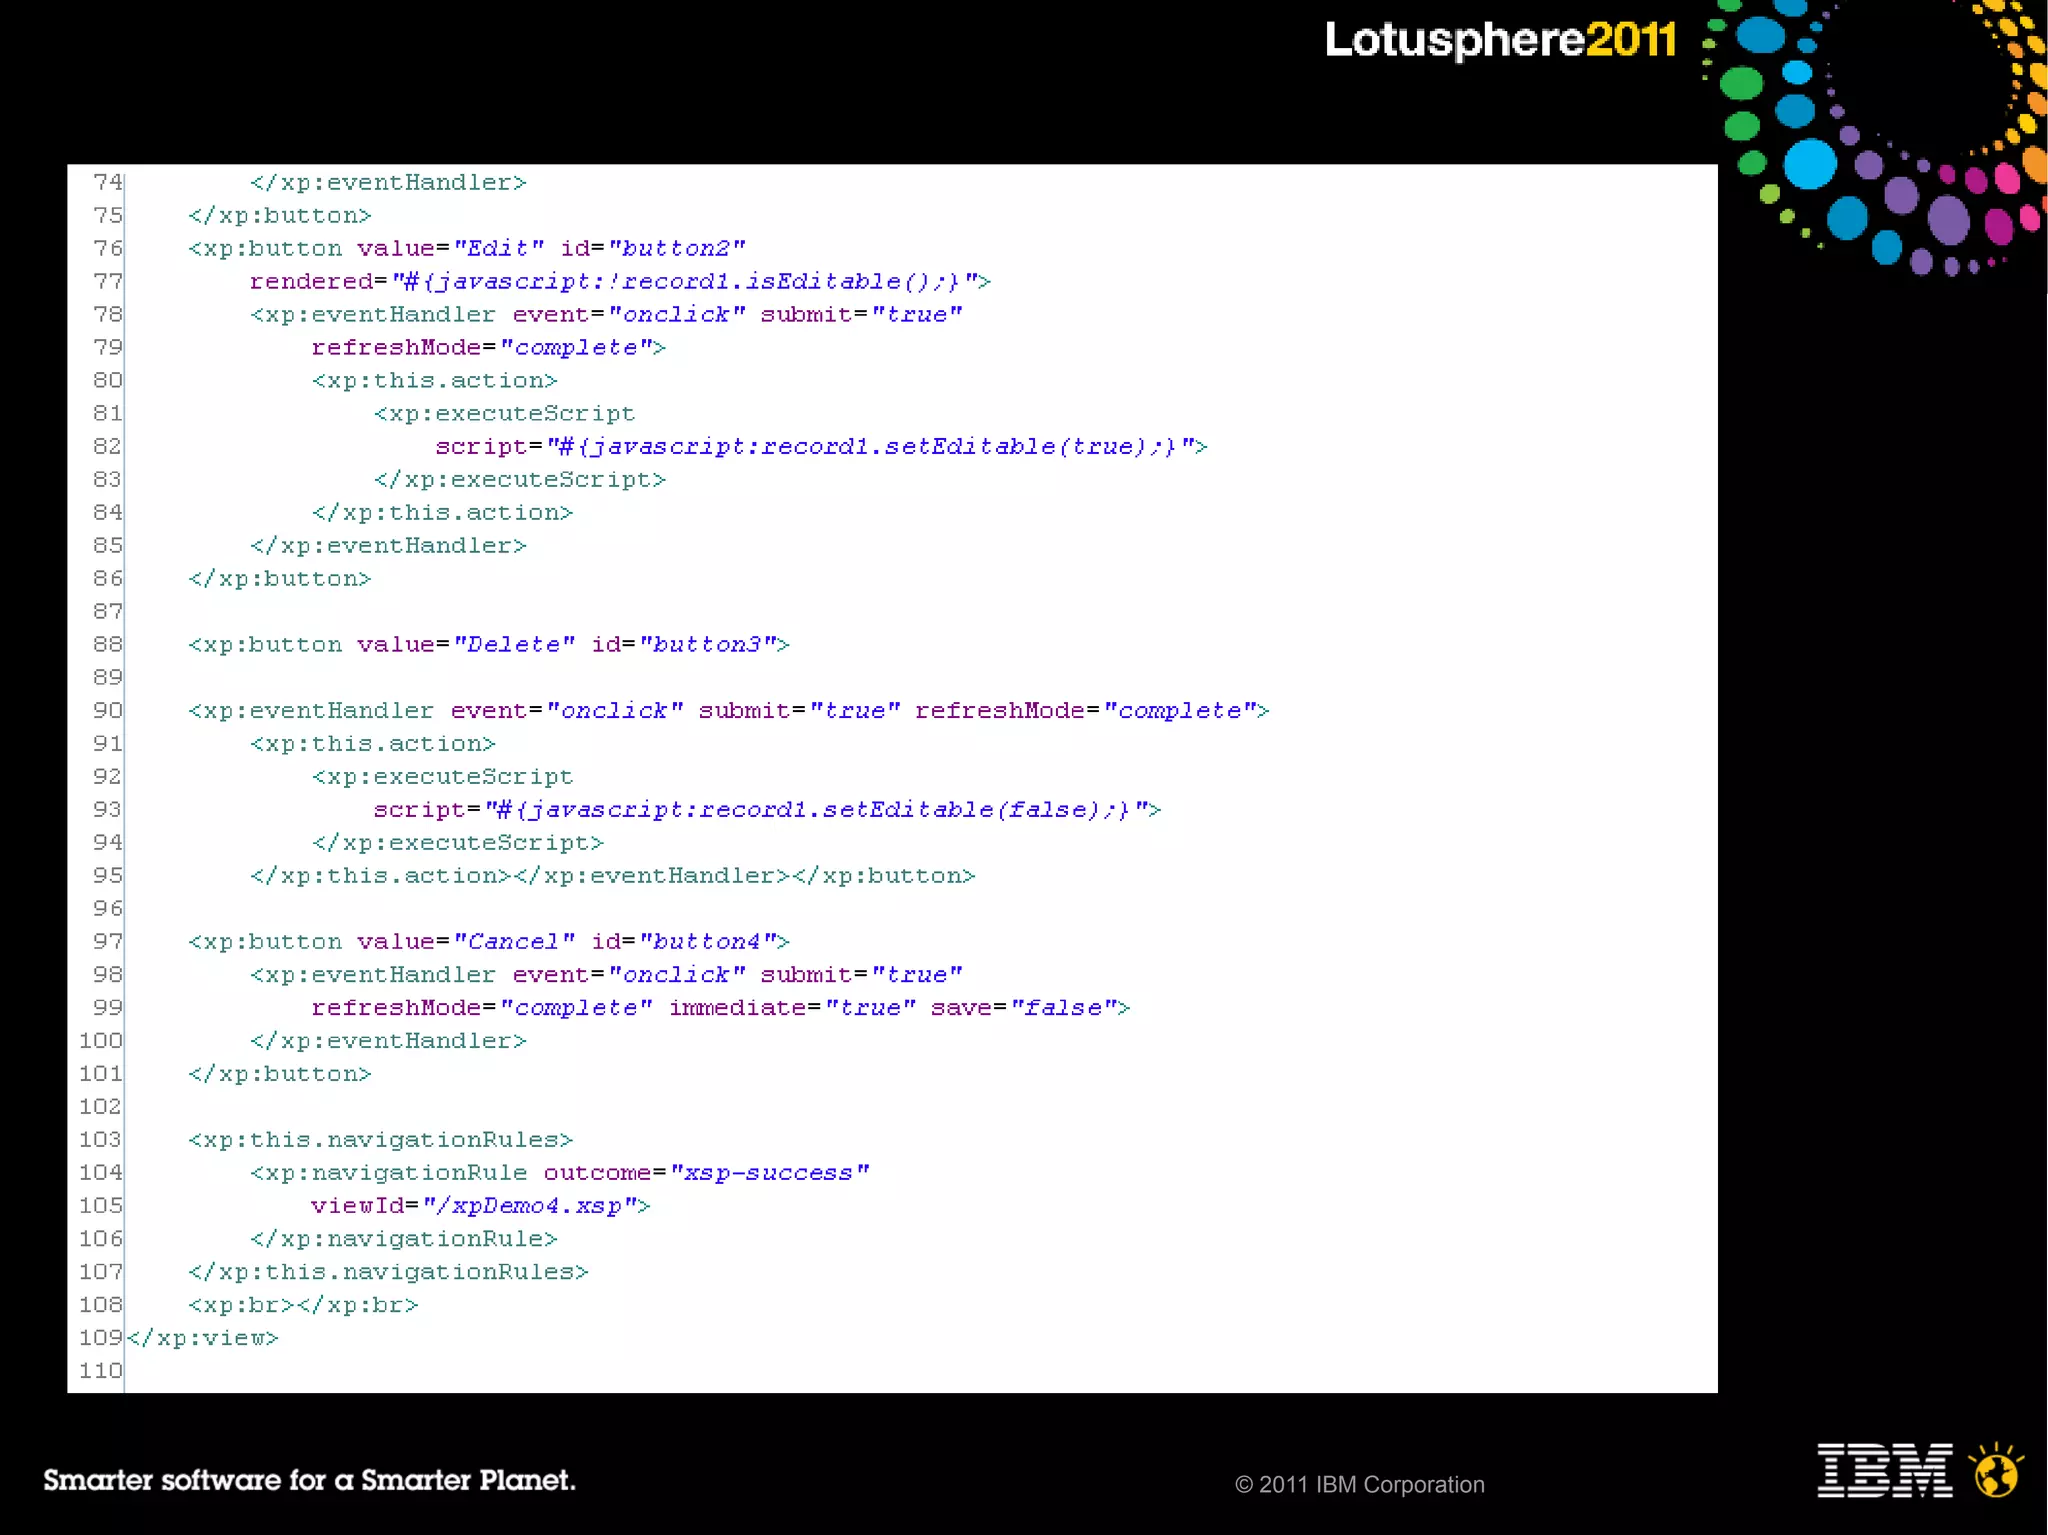Click </xp:button> on line 75
2048x1535 pixels.
point(279,215)
